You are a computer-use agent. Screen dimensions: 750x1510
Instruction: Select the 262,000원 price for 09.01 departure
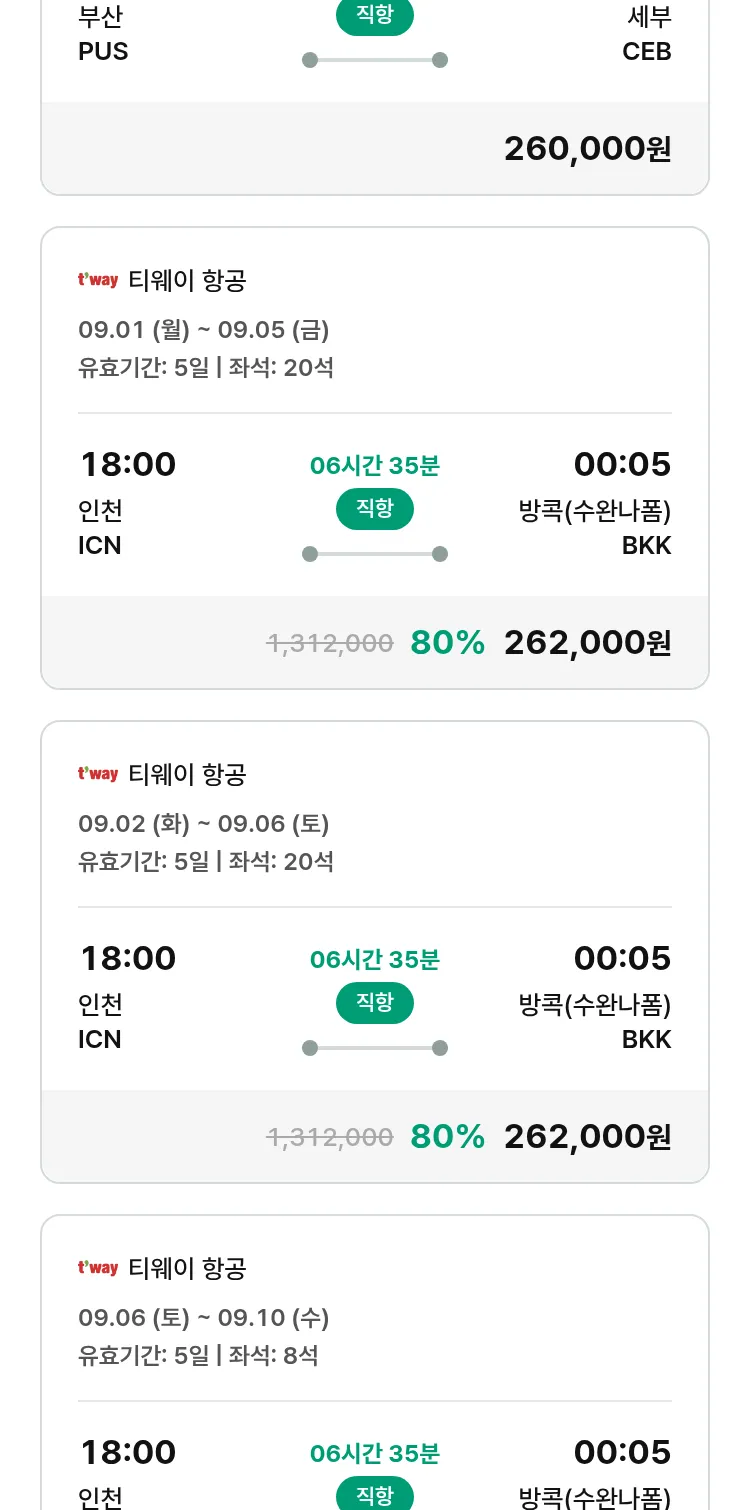(587, 643)
